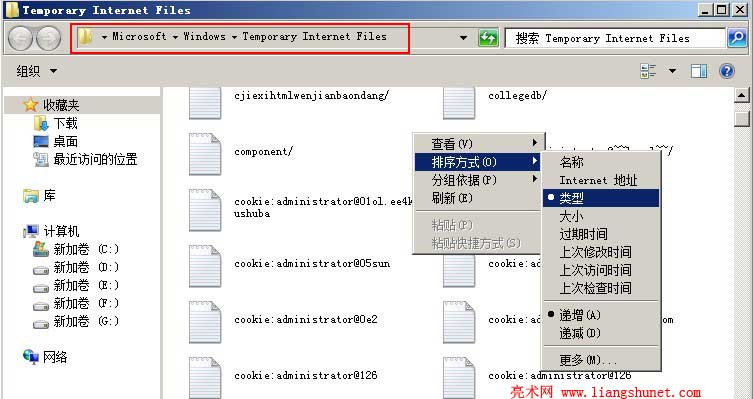Select the cookie:administrator@05sun file icon
The height and width of the screenshot is (399, 753).
coord(205,266)
